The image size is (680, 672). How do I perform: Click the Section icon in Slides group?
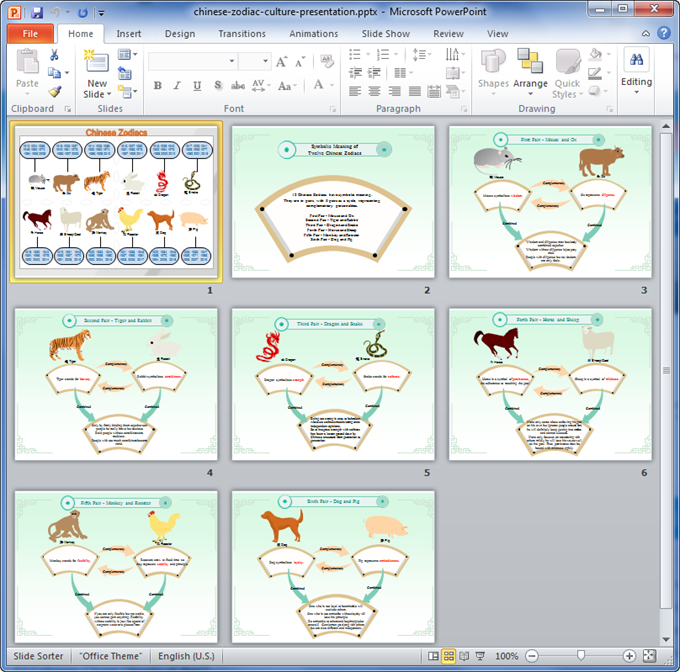coord(125,91)
